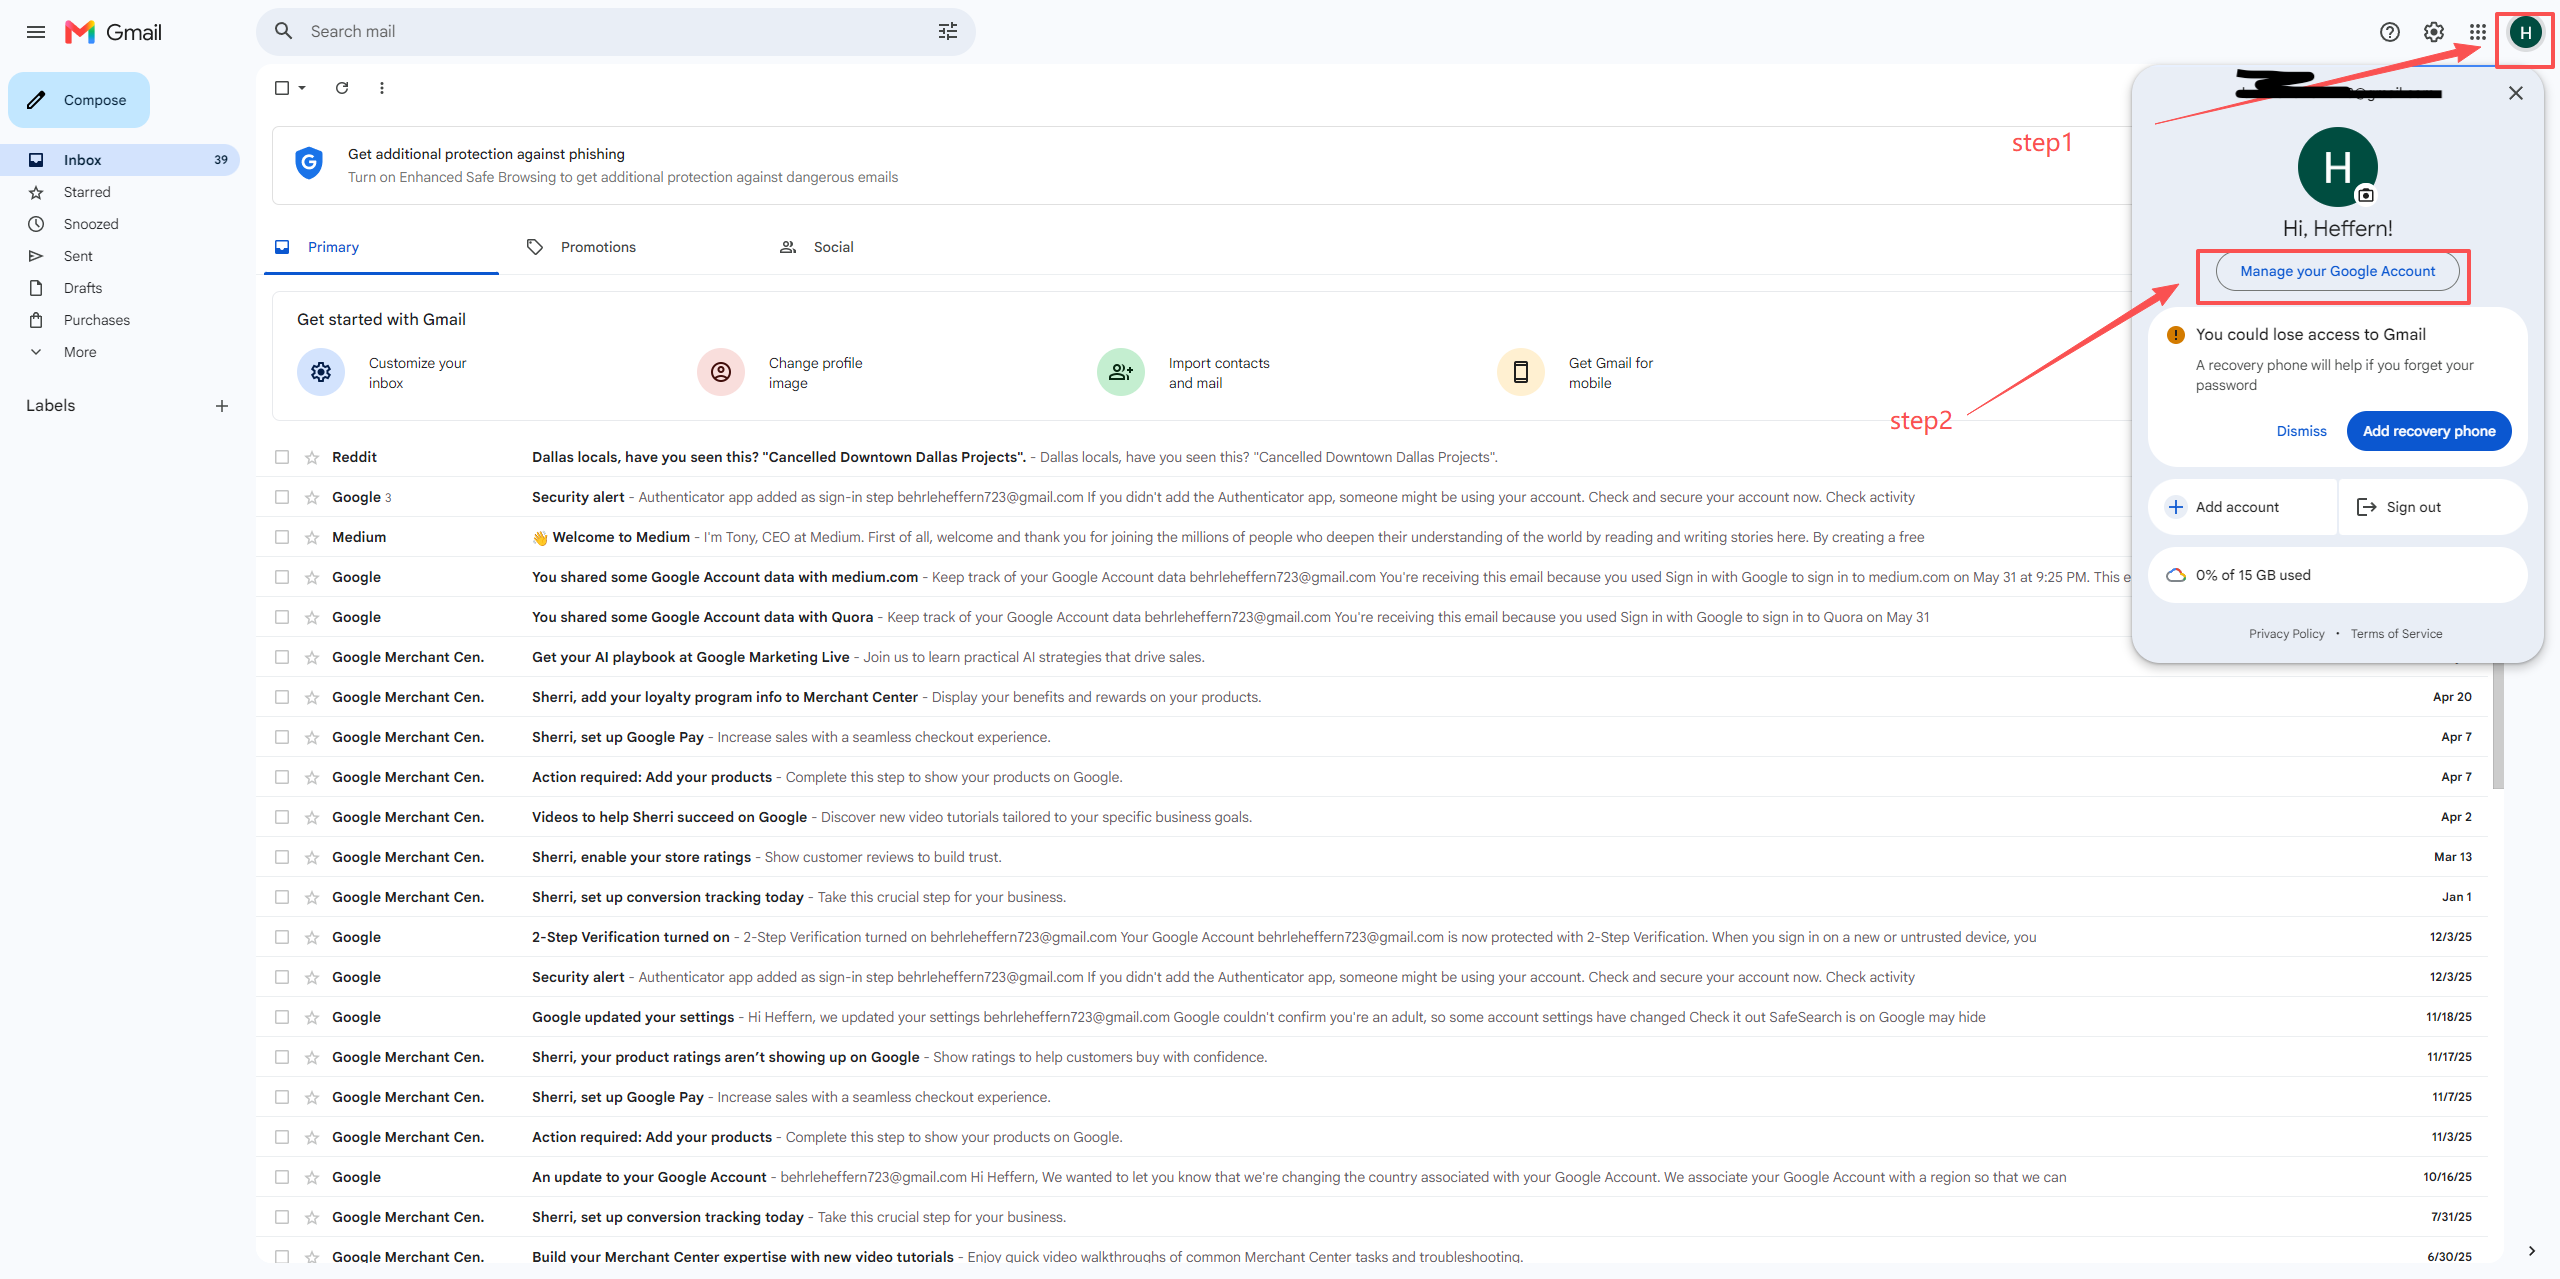Go to next page chevron
The height and width of the screenshot is (1279, 2560).
[x=2531, y=1250]
